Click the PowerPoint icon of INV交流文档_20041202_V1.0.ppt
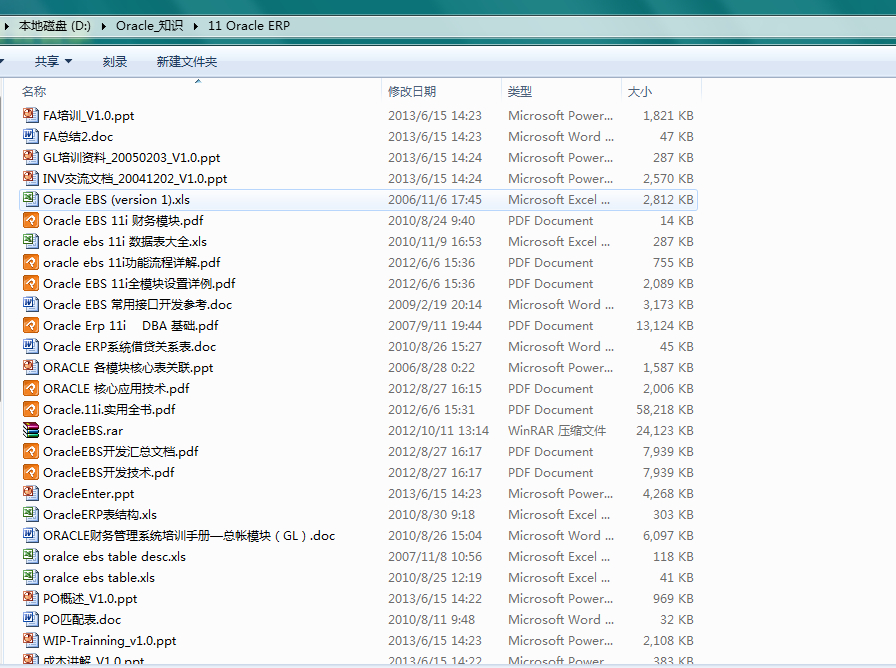This screenshot has height=668, width=896. [x=30, y=178]
